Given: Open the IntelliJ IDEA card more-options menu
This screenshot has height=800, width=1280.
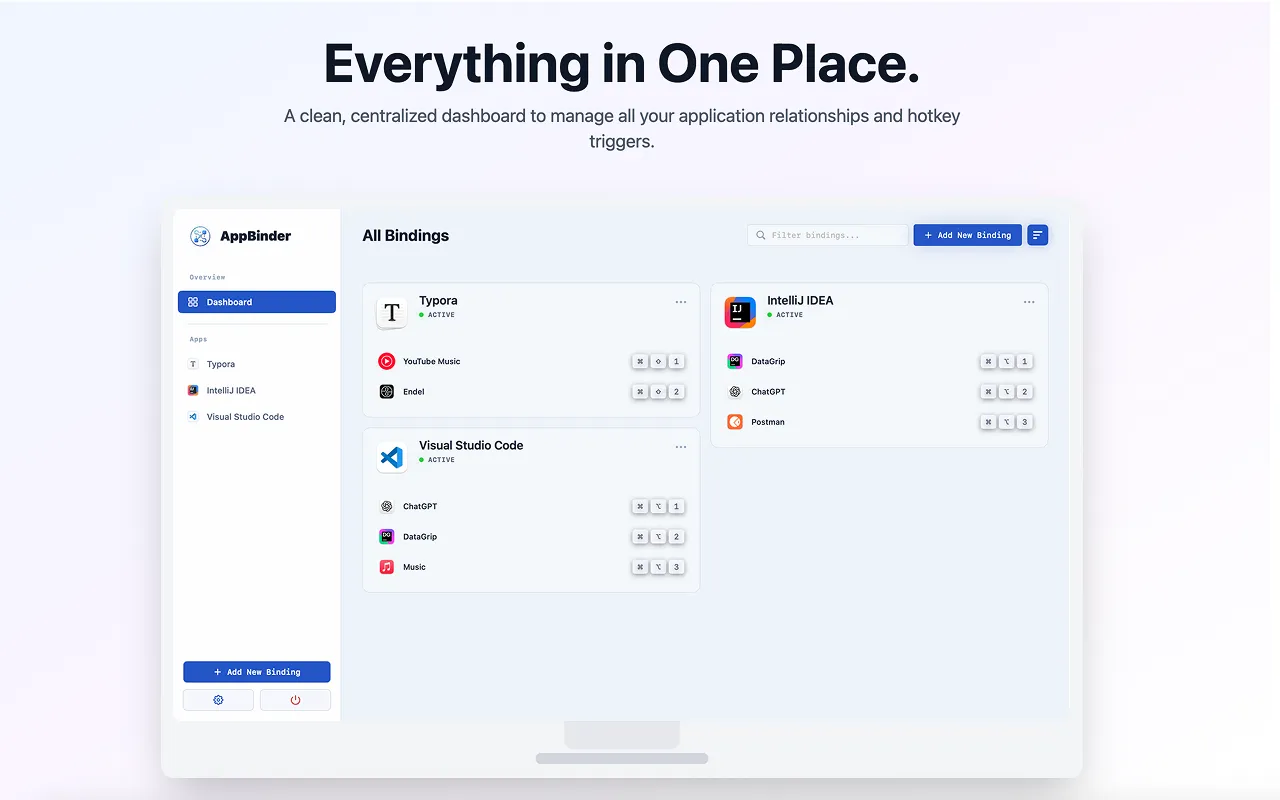Looking at the screenshot, I should 1029,302.
